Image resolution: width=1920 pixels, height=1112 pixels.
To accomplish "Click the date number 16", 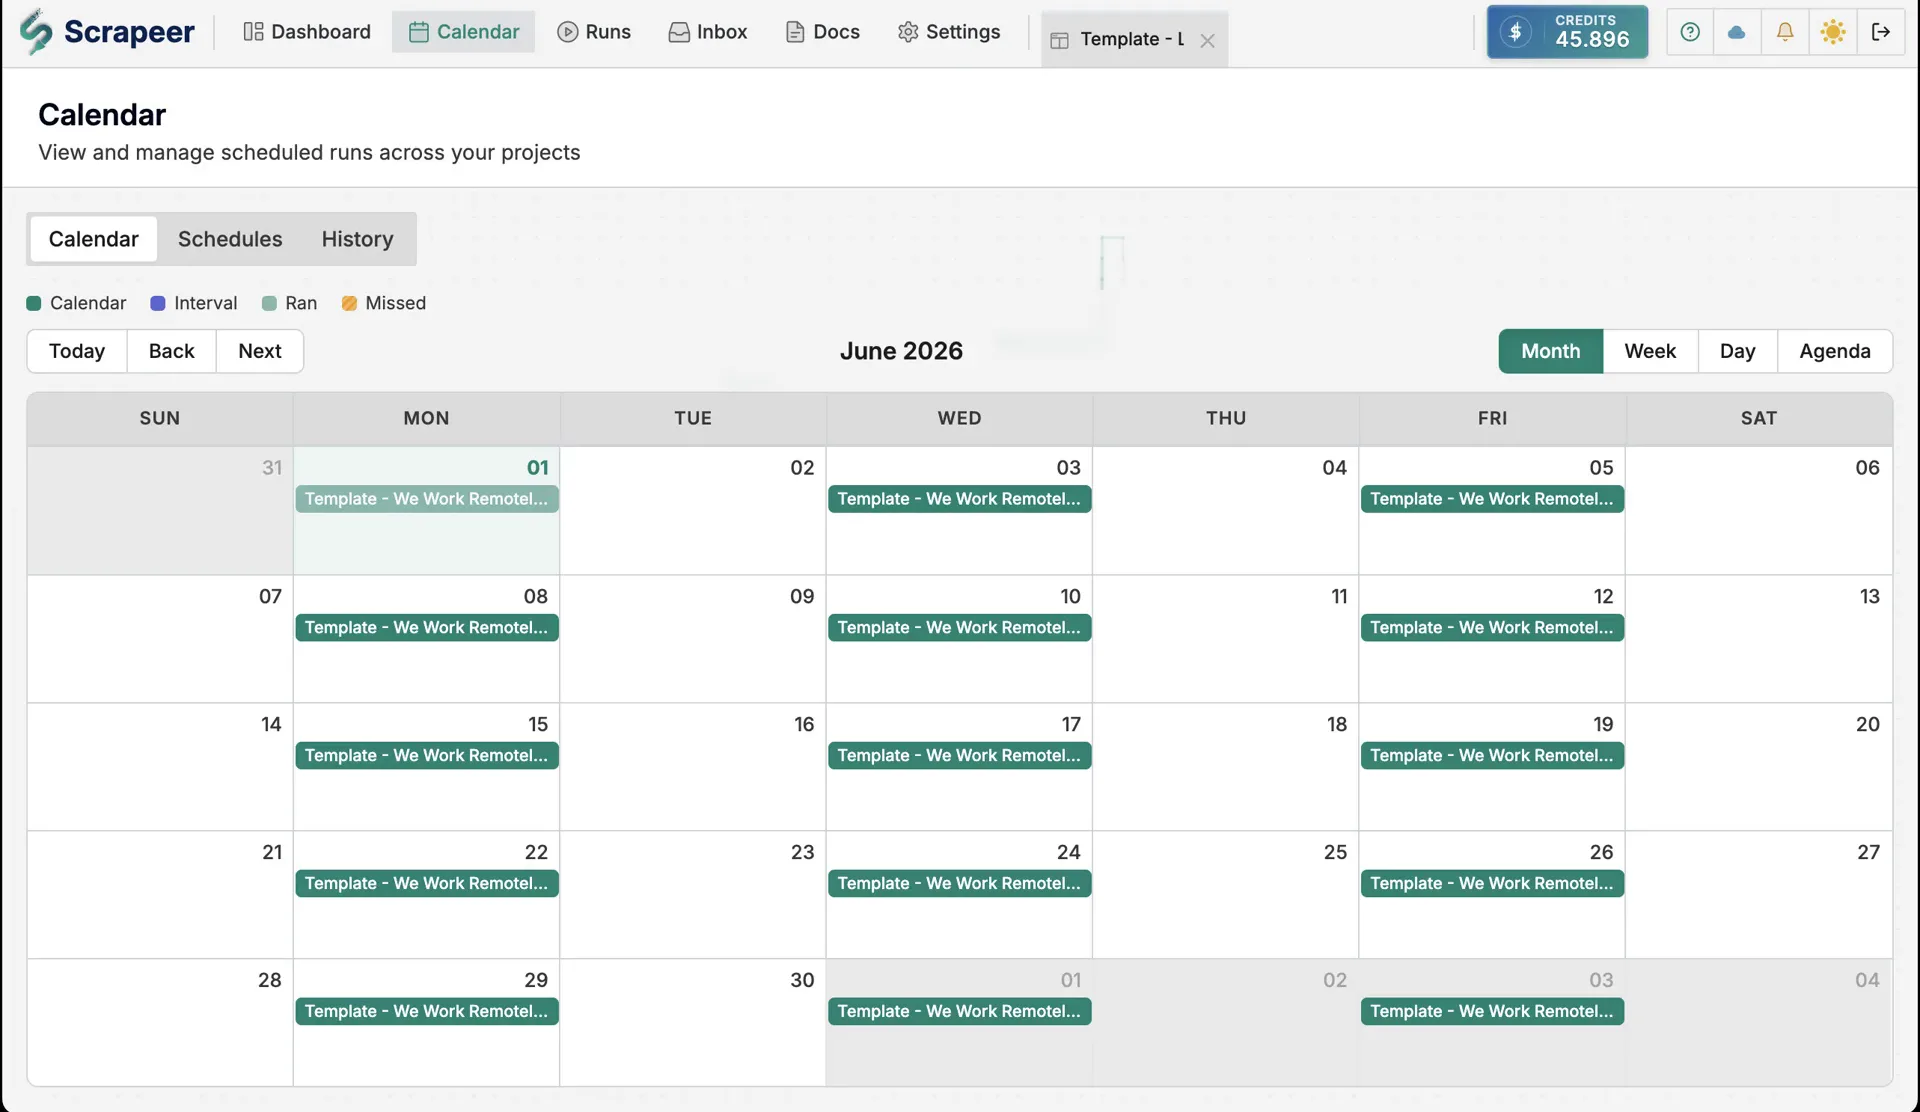I will click(x=804, y=724).
